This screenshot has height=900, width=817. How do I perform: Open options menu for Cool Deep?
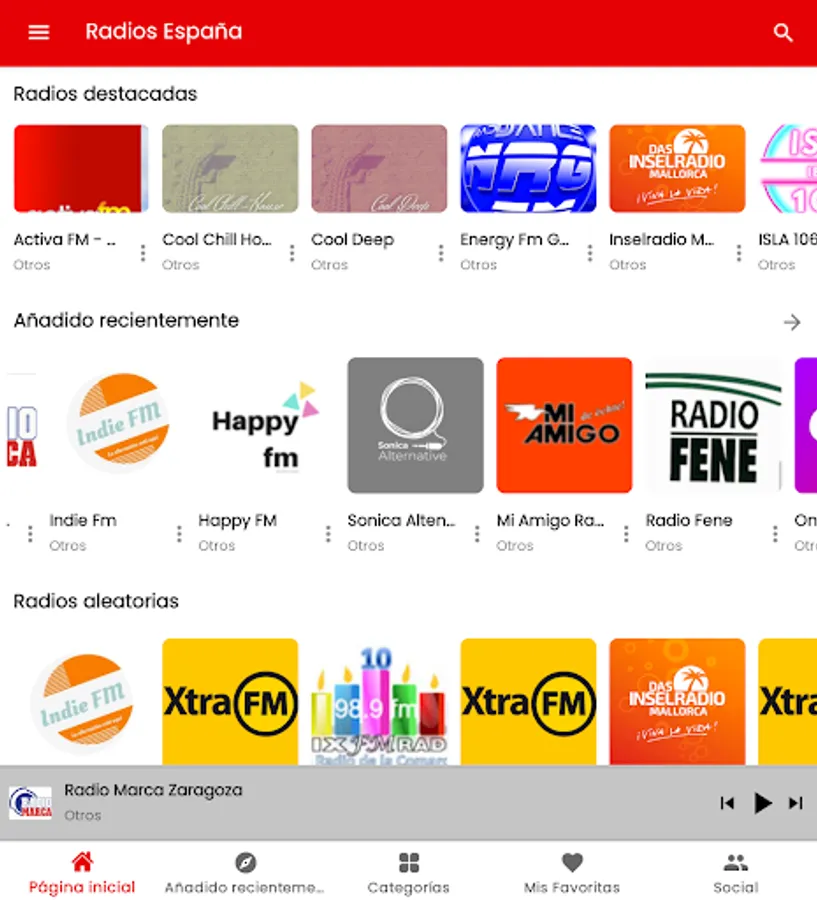coord(441,253)
